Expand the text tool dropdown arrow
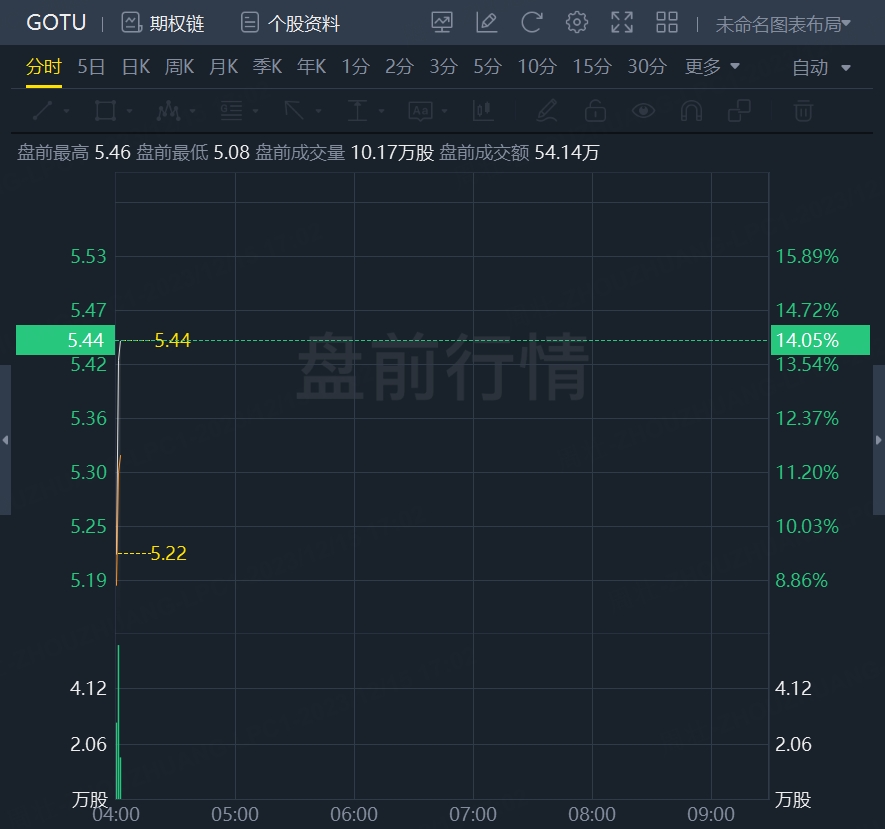This screenshot has height=829, width=885. 444,111
